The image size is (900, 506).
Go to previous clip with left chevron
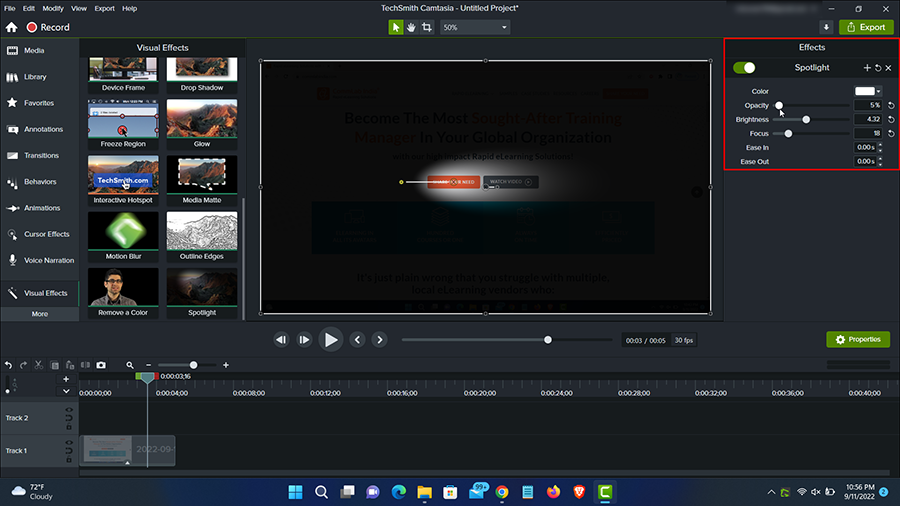358,340
